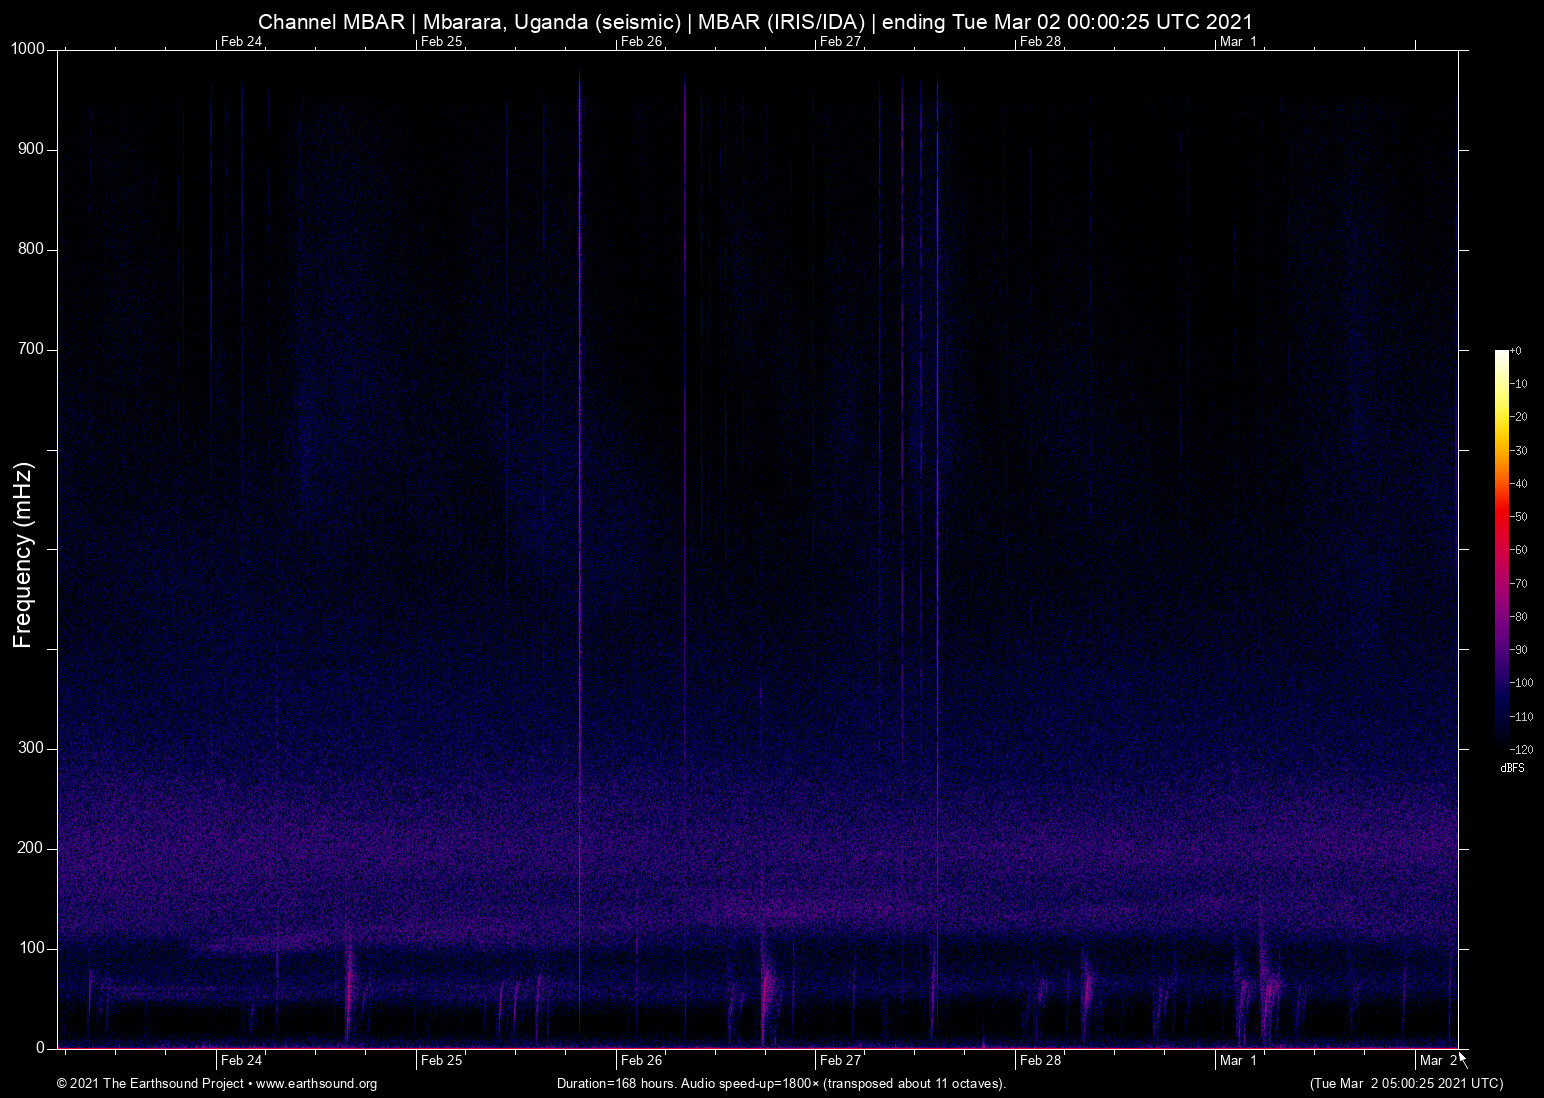The height and width of the screenshot is (1098, 1544).
Task: Click the Feb 25 label on bottom axis
Action: coord(441,1061)
